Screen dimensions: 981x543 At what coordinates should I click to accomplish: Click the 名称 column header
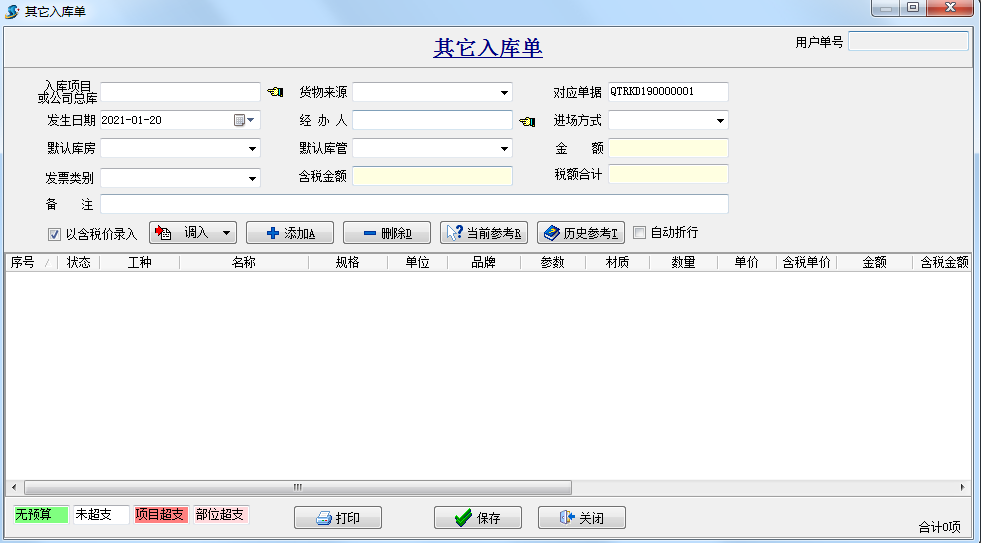243,263
